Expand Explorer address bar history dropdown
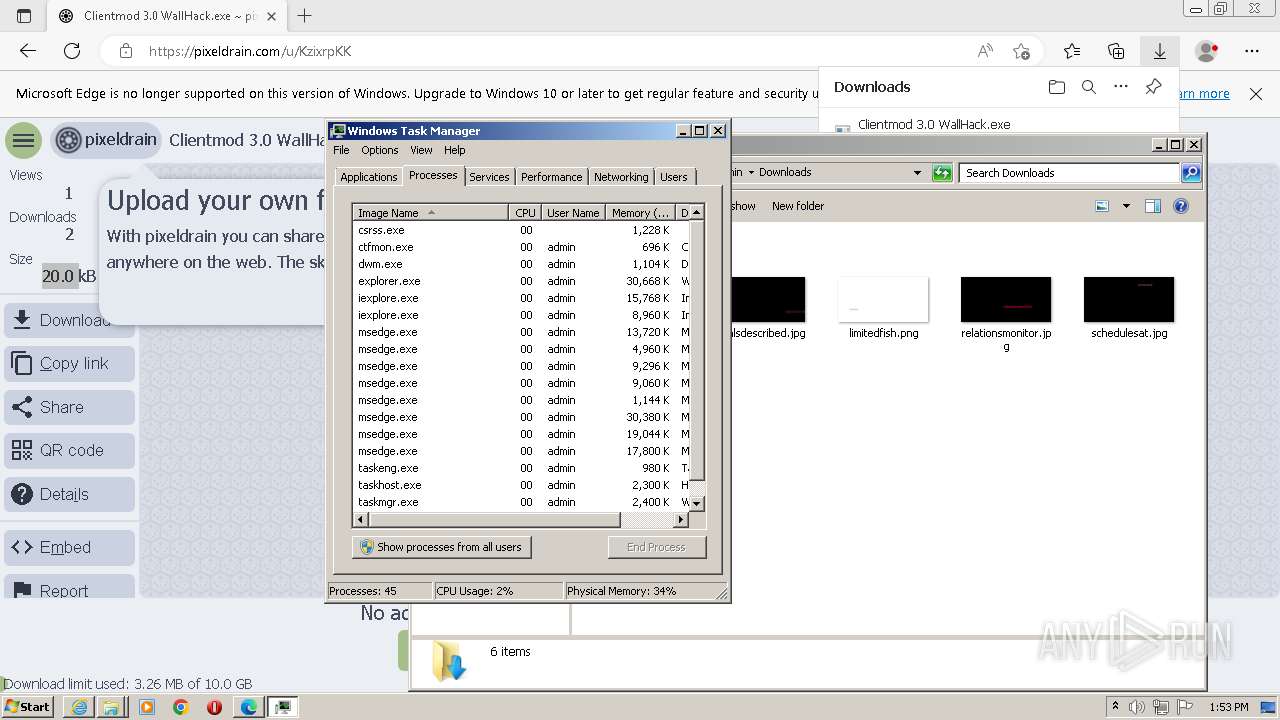Image resolution: width=1280 pixels, height=720 pixels. click(x=917, y=173)
